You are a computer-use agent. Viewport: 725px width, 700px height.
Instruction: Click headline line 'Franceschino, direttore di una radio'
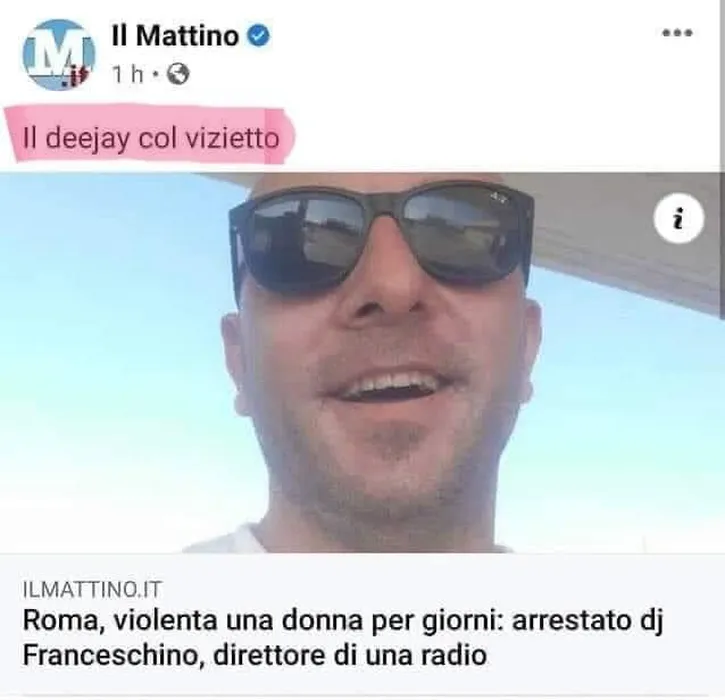[255, 655]
